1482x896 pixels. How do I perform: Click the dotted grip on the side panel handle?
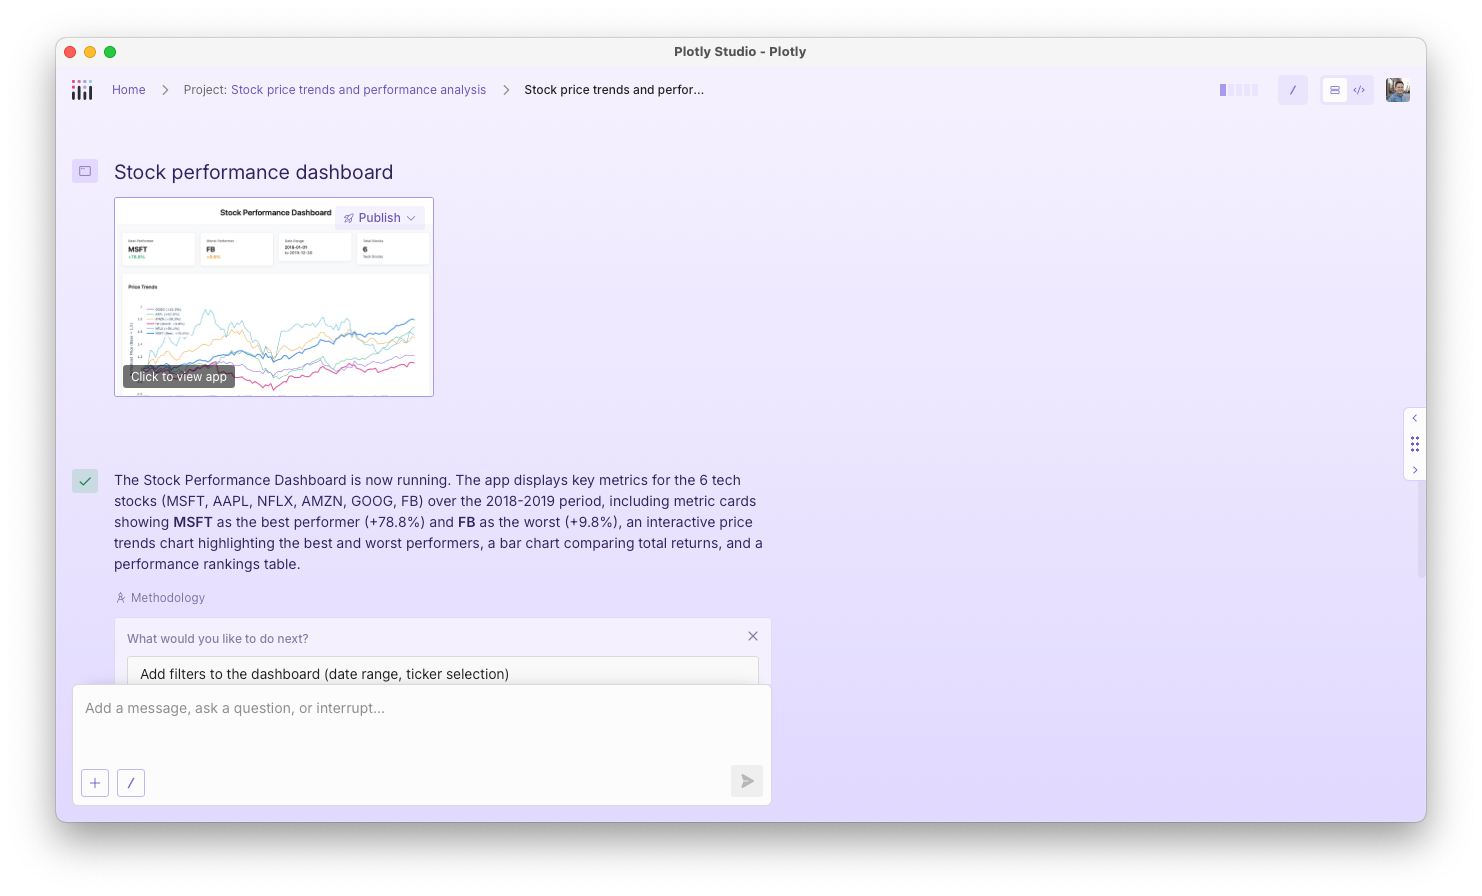[x=1415, y=444]
